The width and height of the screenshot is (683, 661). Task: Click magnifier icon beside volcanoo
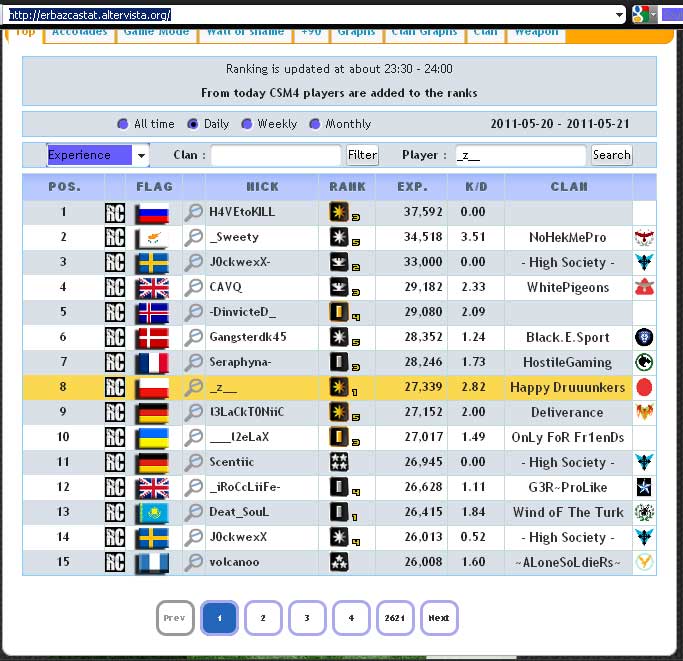tap(193, 562)
